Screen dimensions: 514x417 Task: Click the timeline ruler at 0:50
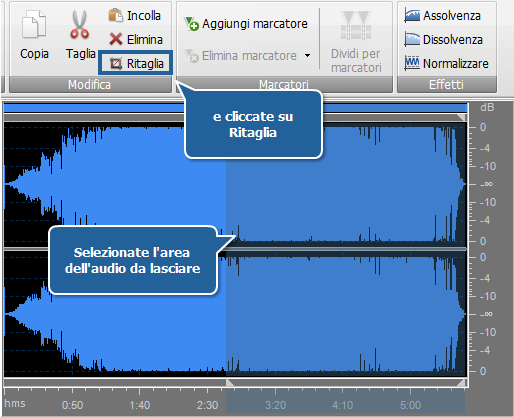pyautogui.click(x=72, y=405)
